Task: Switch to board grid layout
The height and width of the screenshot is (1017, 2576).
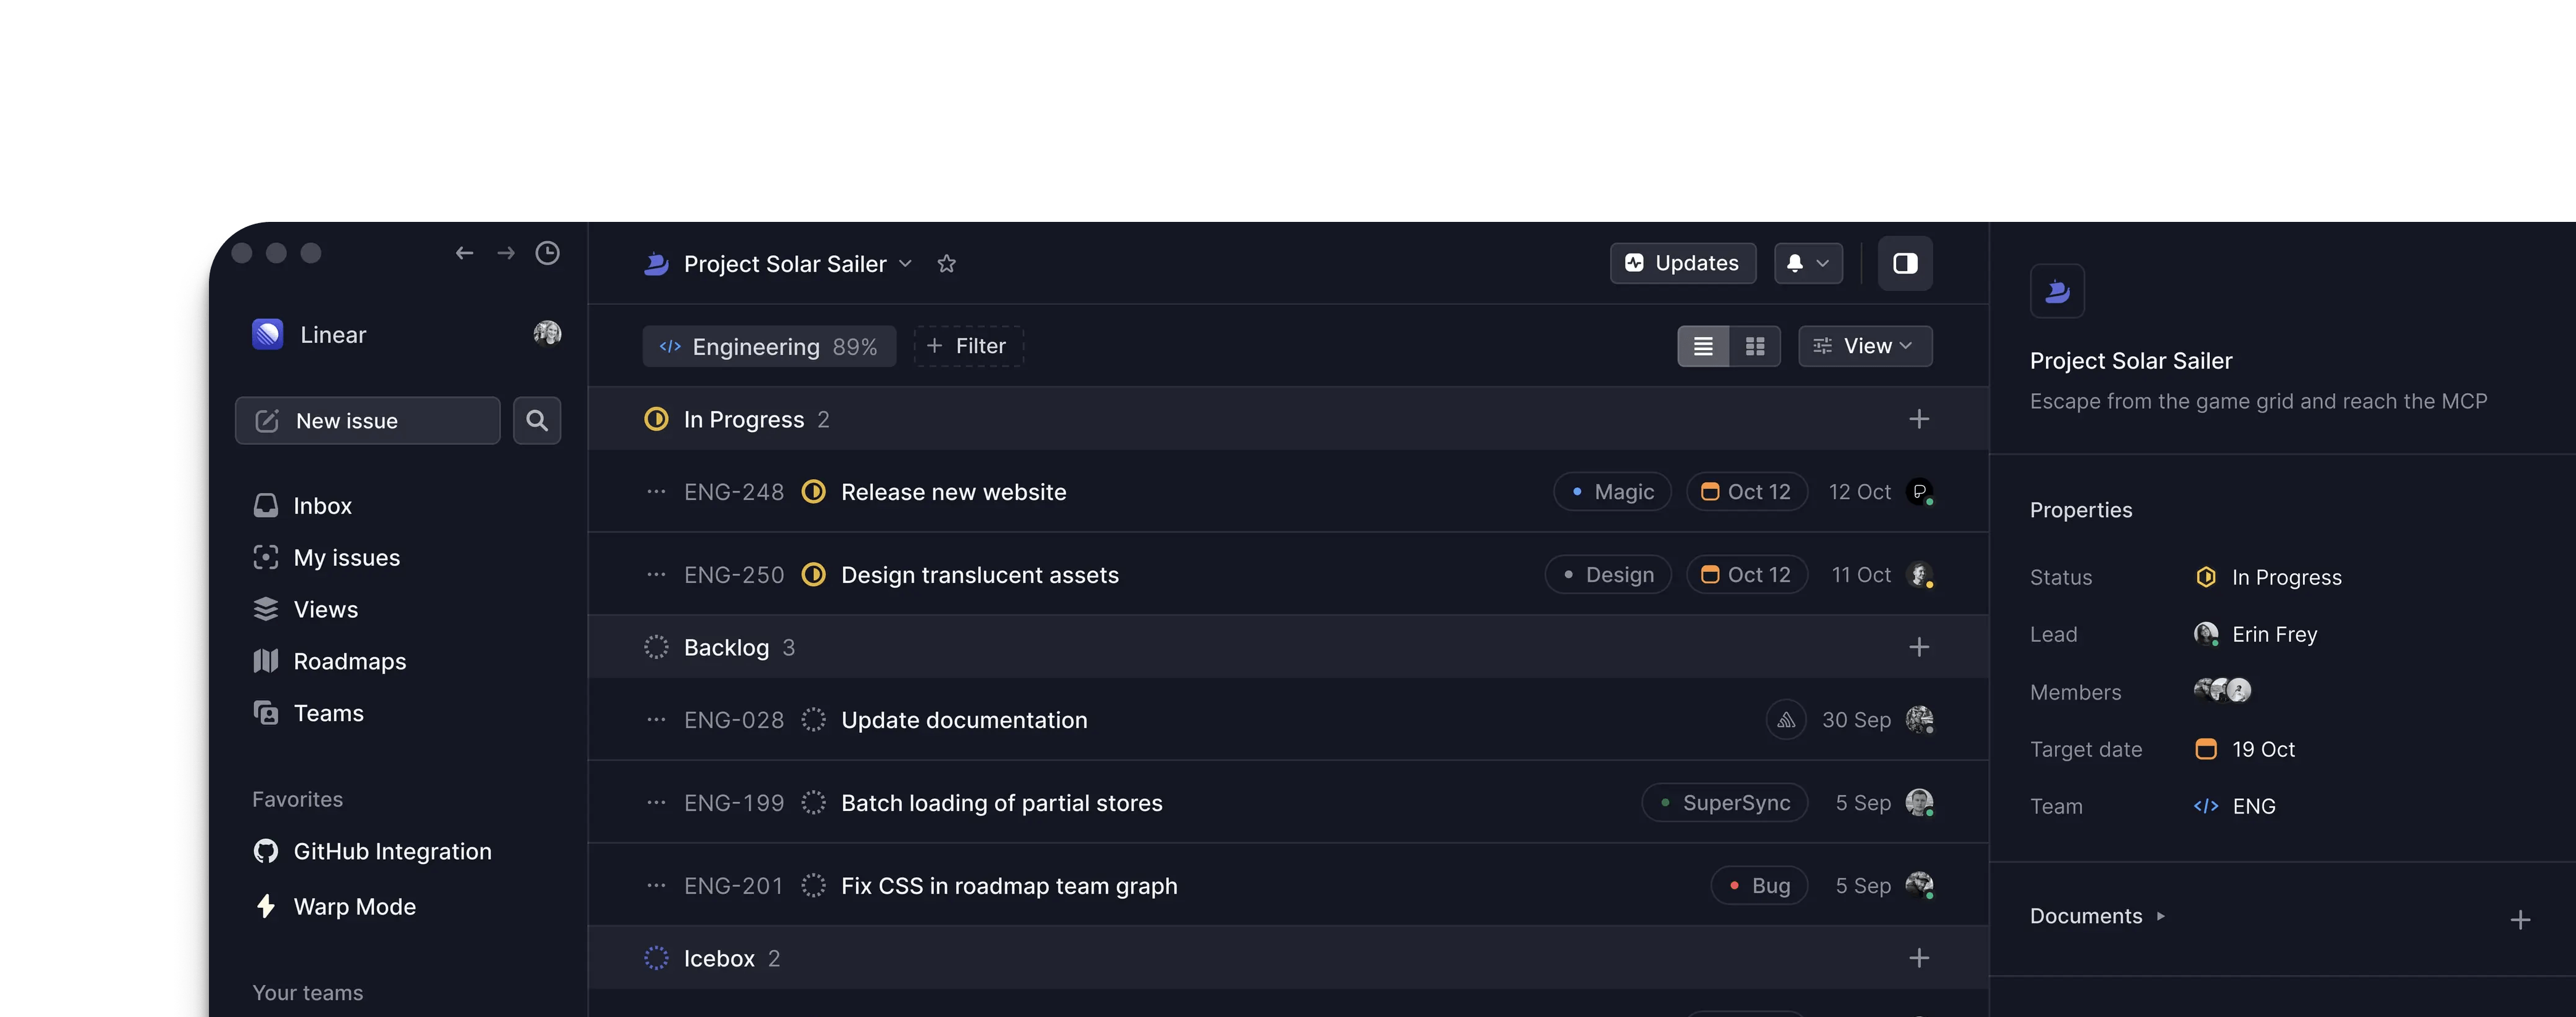Action: 1755,346
